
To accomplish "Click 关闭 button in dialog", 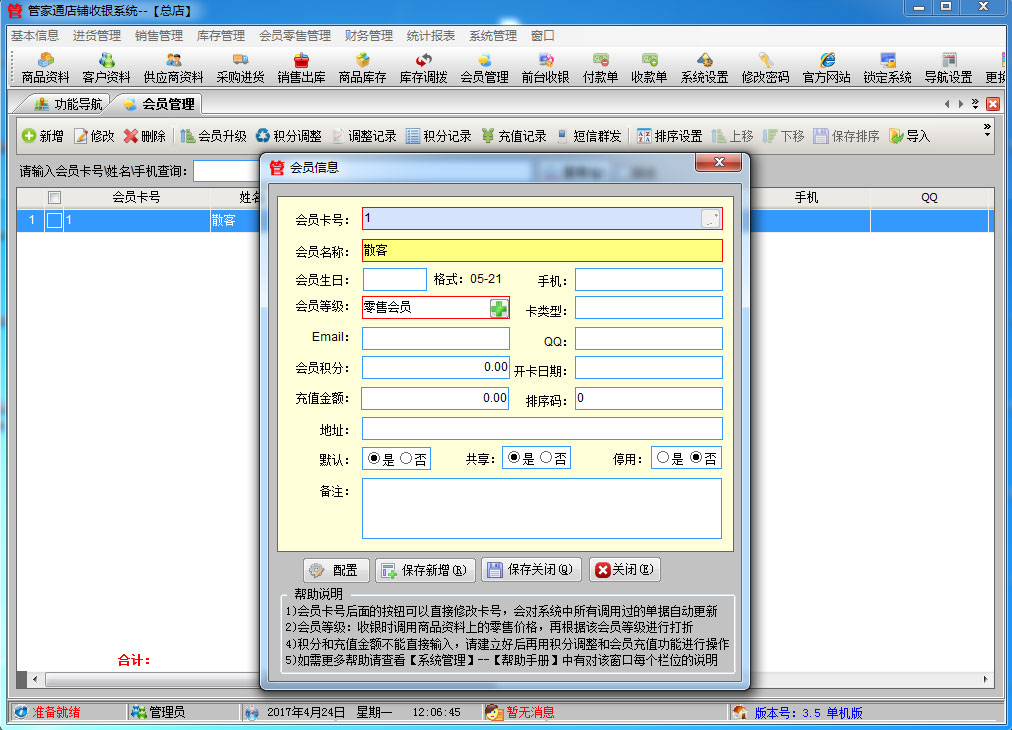I will tap(624, 570).
